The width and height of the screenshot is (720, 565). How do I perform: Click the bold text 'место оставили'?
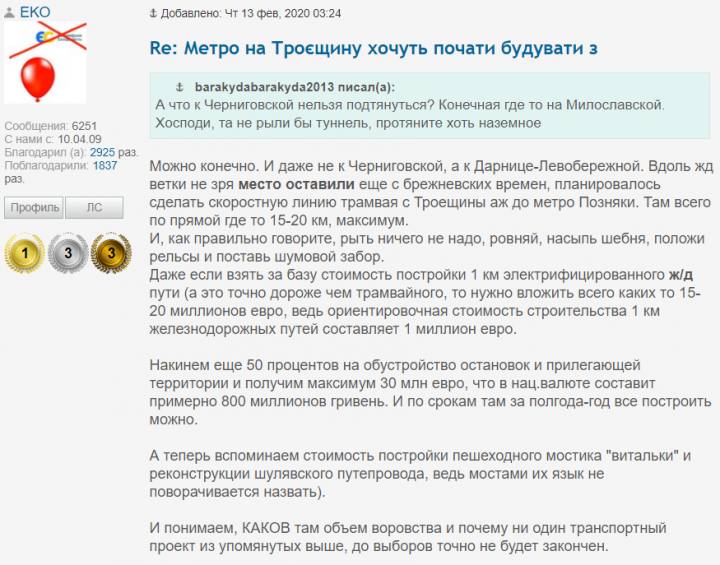point(296,184)
